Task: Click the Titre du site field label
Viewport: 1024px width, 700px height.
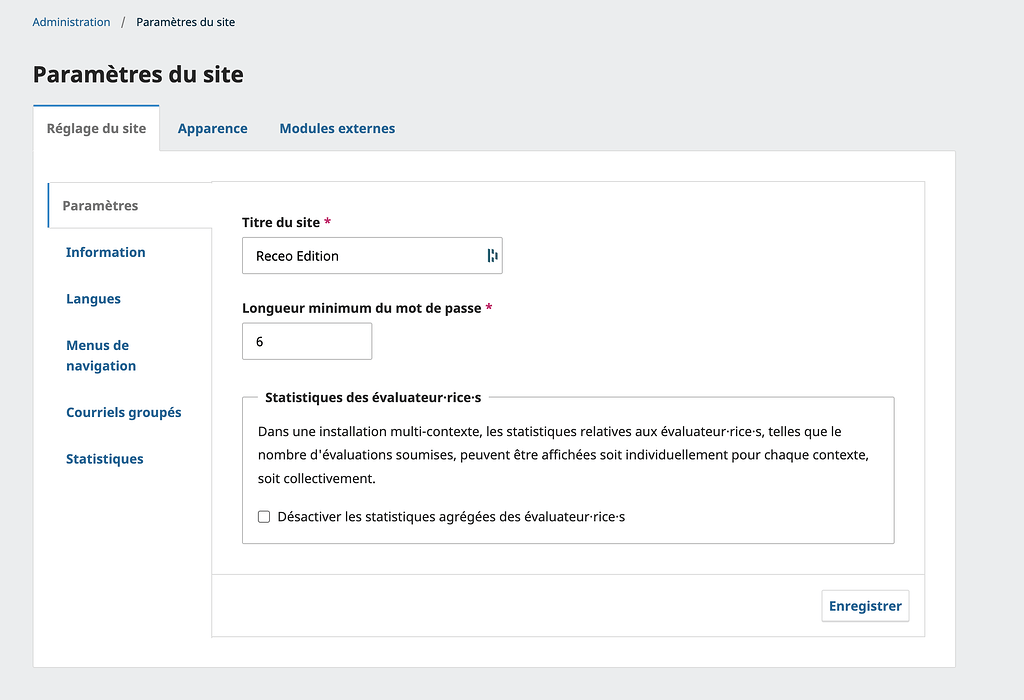Action: pyautogui.click(x=281, y=222)
